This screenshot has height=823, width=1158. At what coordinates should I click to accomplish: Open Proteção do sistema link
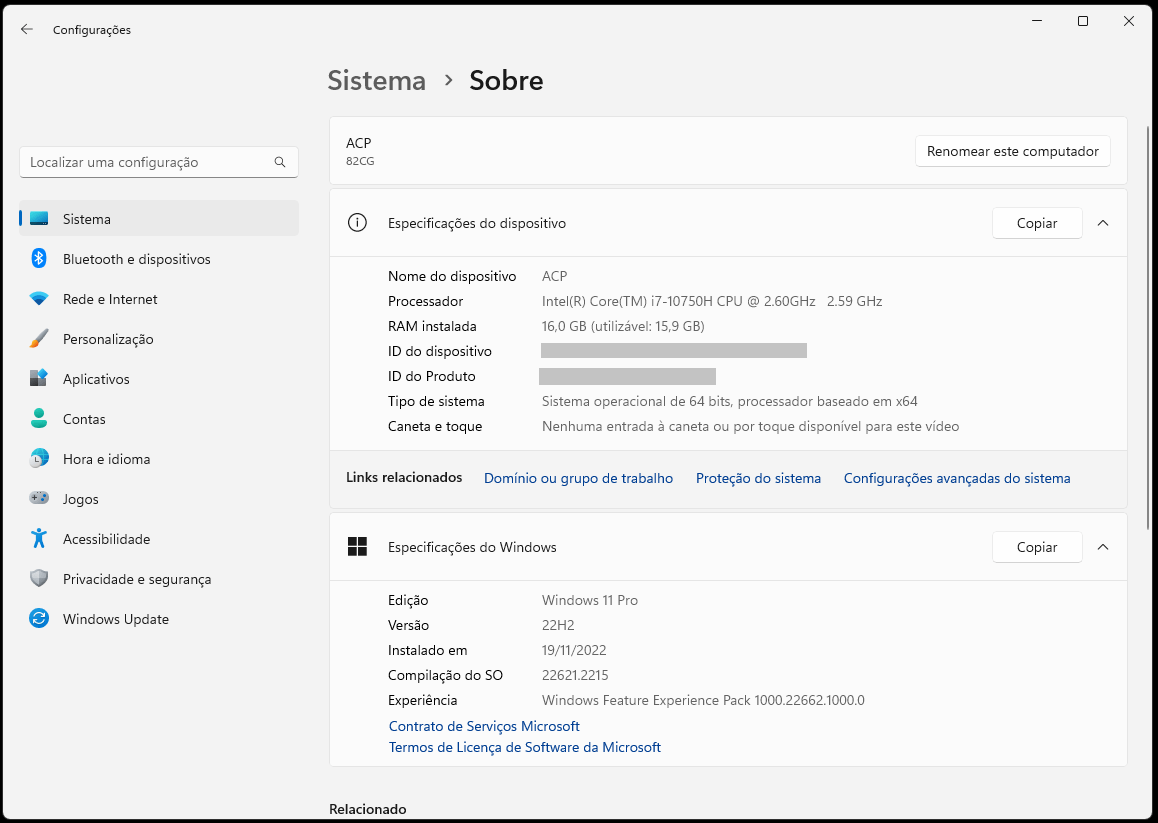[758, 478]
